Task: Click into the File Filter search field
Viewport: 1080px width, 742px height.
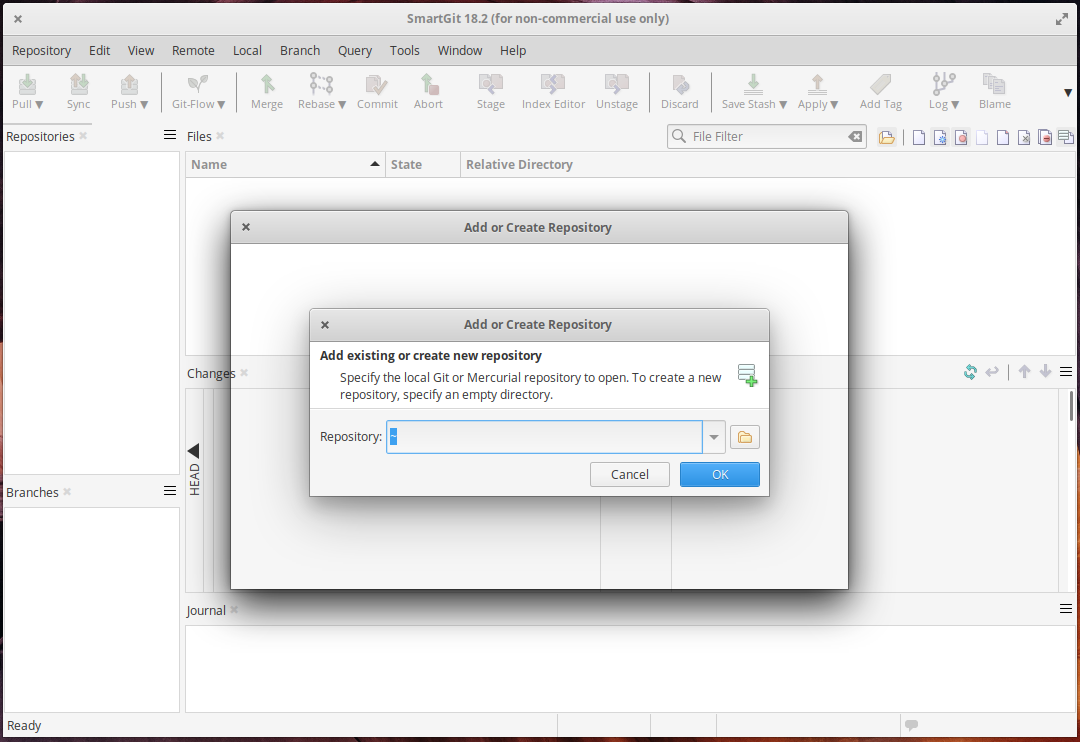Action: tap(768, 136)
